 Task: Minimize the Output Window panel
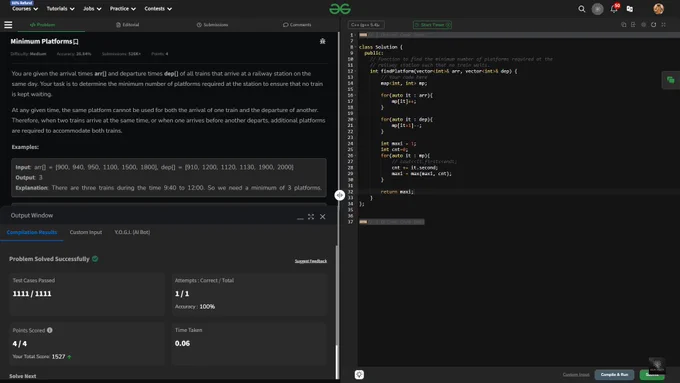(300, 217)
